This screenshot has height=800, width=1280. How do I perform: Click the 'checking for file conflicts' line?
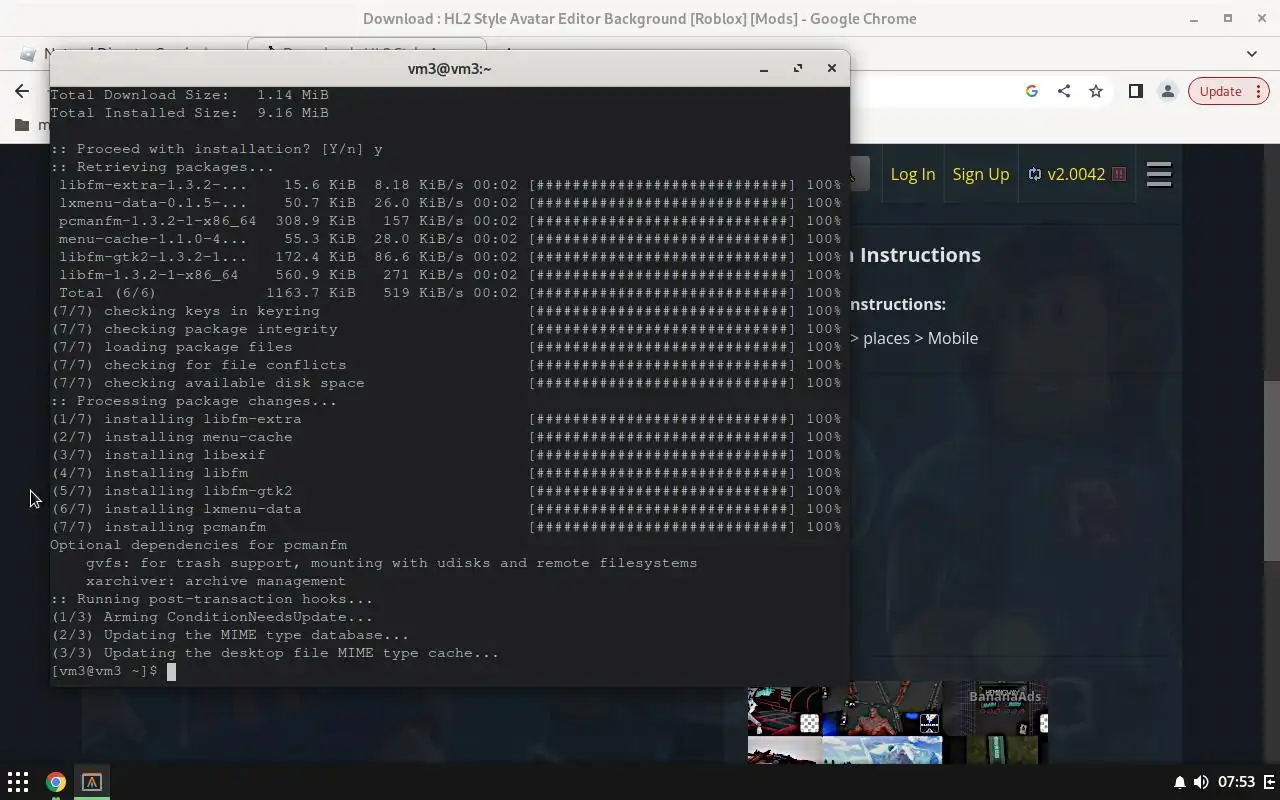click(x=446, y=365)
